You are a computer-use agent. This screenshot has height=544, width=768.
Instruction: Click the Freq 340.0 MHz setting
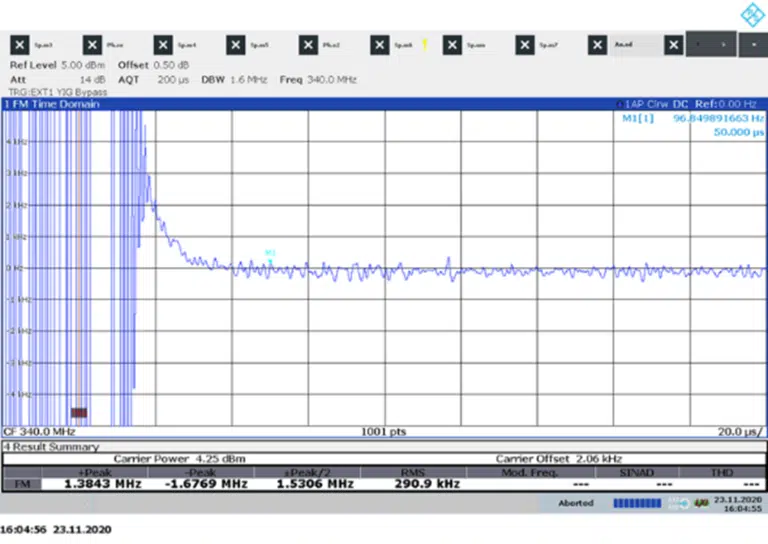click(x=318, y=78)
